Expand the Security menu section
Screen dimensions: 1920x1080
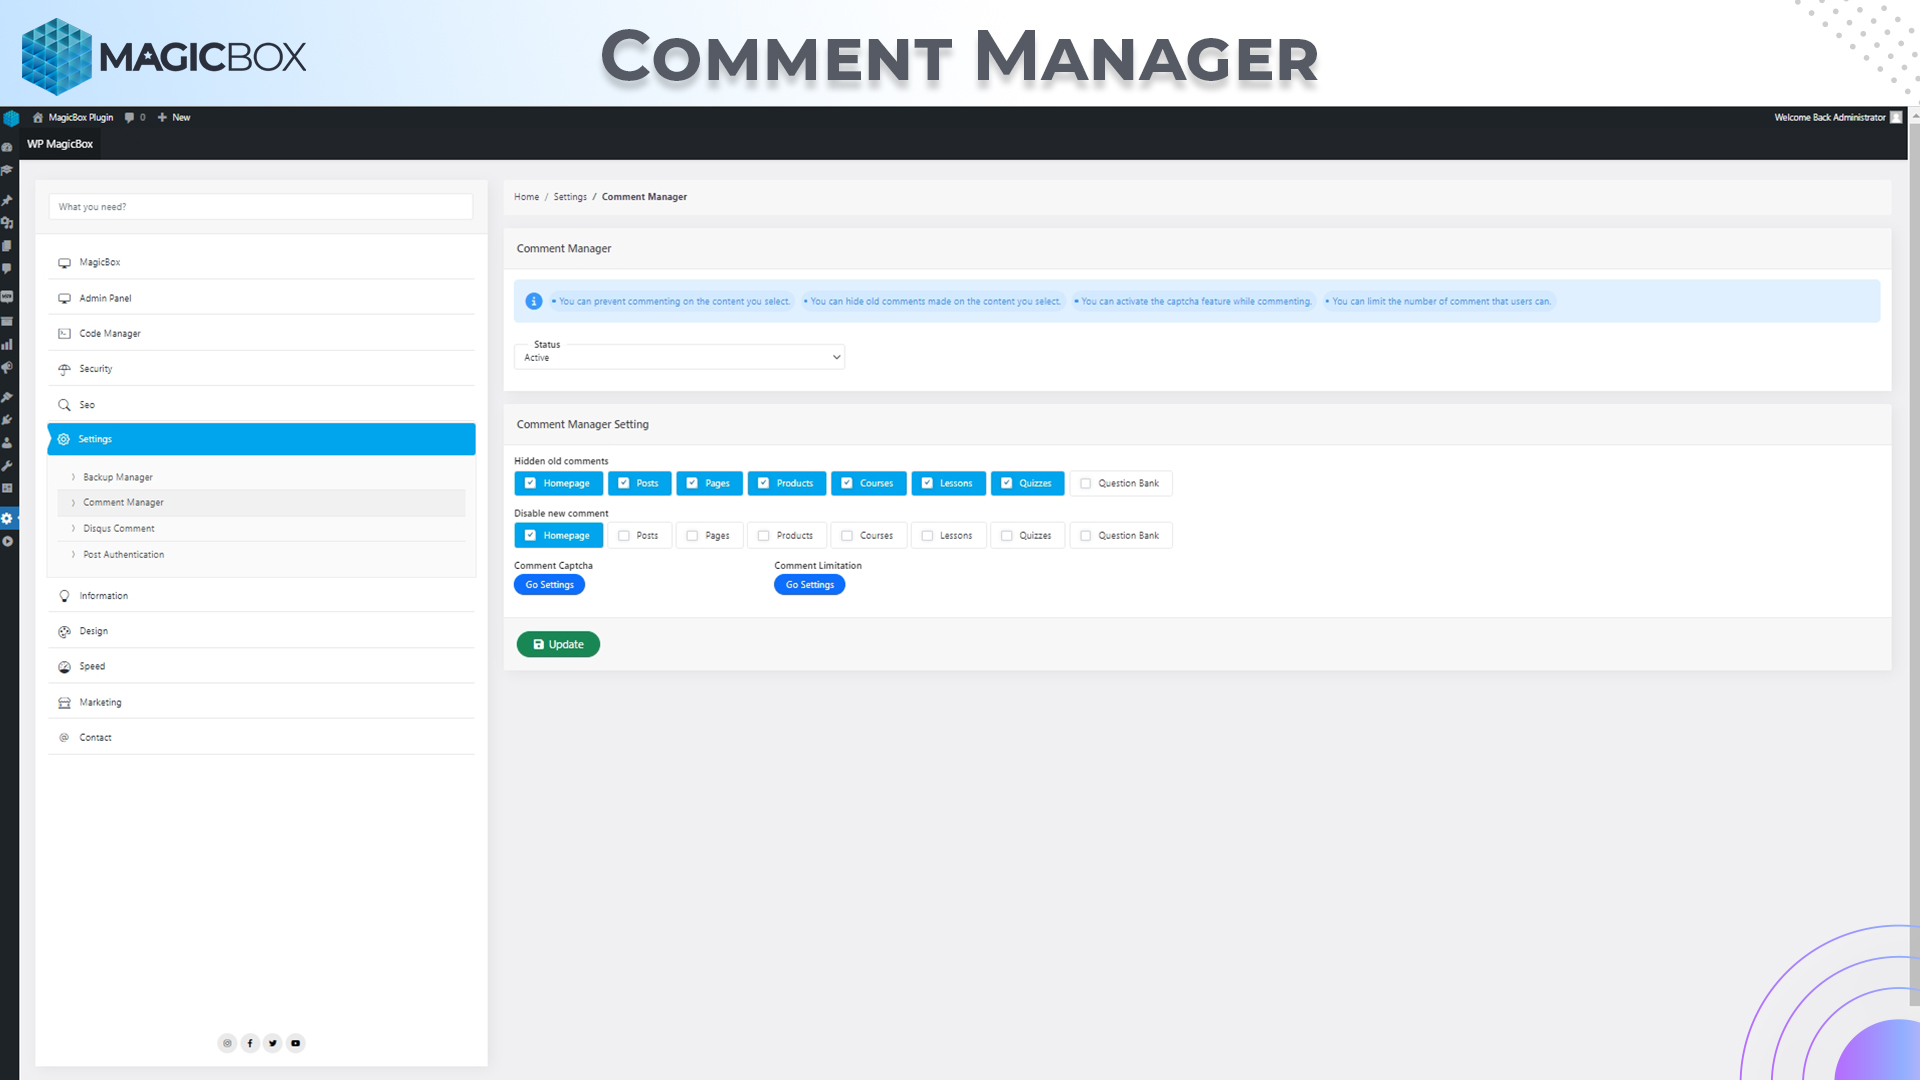(x=261, y=369)
